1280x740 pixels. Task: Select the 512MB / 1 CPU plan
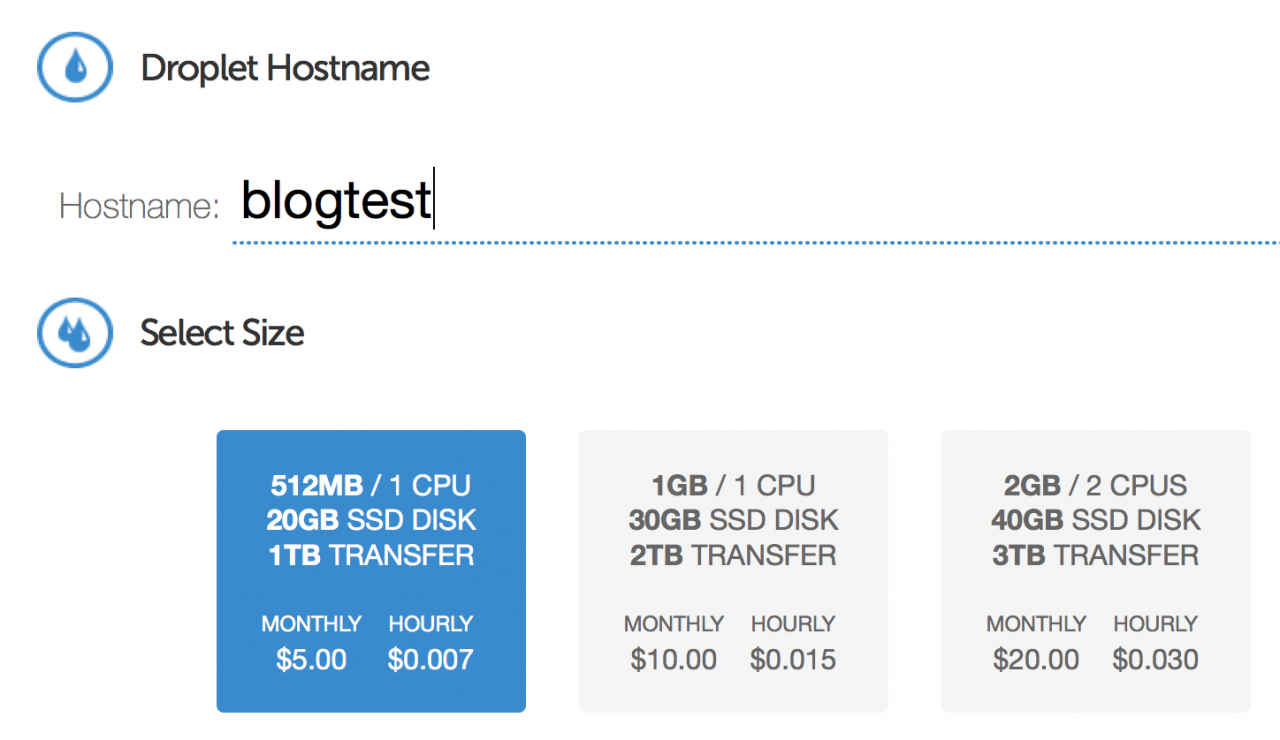[371, 571]
